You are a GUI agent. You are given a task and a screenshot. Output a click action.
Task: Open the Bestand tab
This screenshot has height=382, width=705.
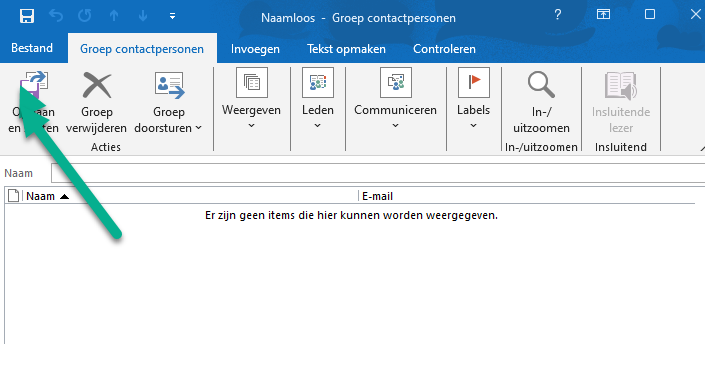click(x=32, y=48)
